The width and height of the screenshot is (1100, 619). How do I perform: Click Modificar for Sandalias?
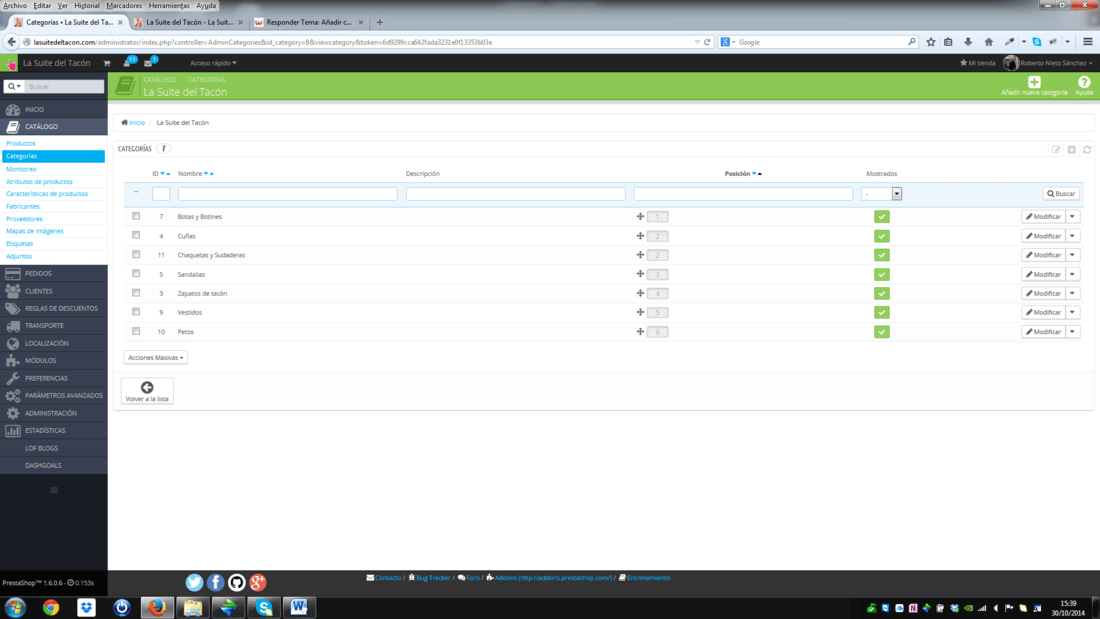tap(1043, 274)
